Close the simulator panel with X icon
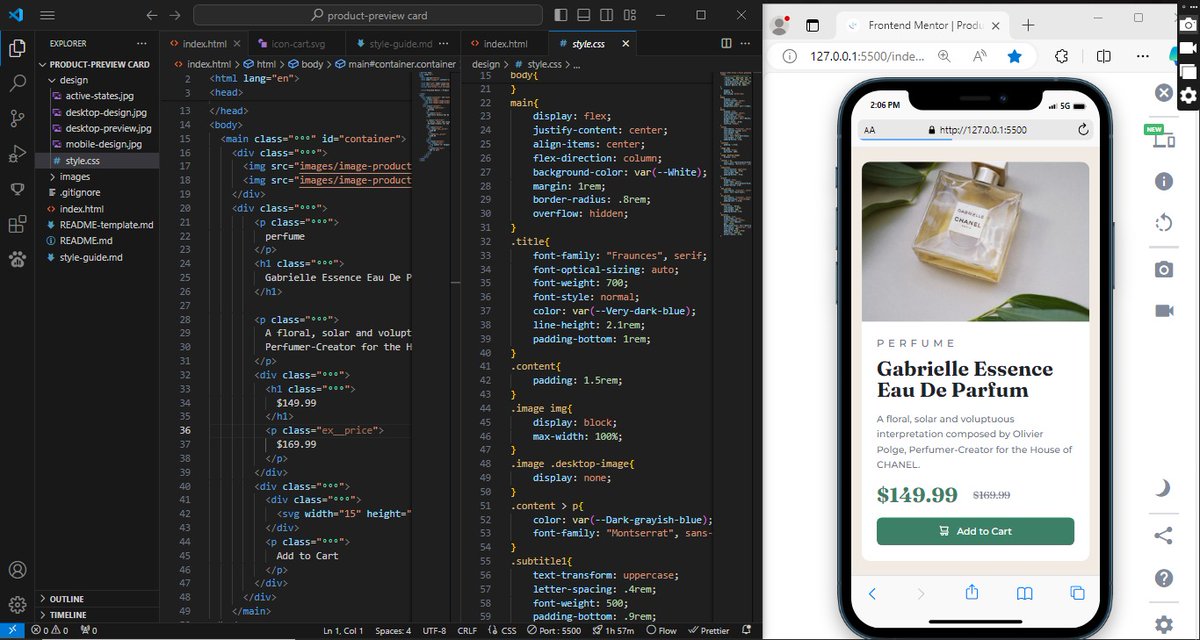Screen dimensions: 1200x640 pyautogui.click(x=1163, y=93)
